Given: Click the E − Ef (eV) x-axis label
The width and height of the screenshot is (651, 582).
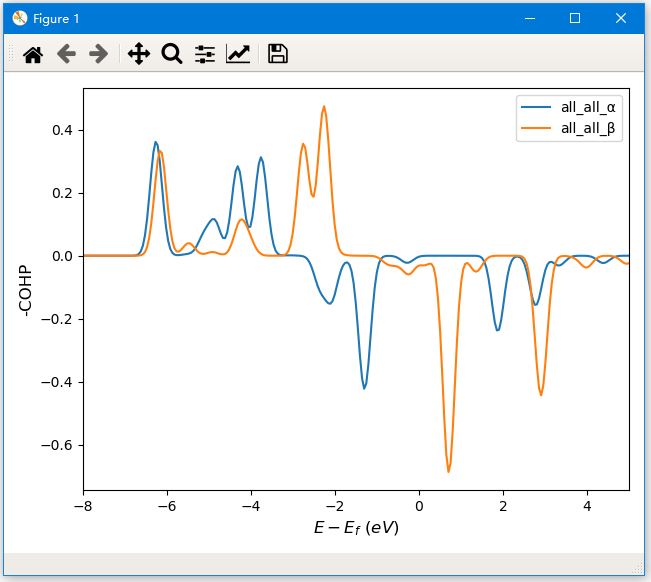Looking at the screenshot, I should 356,528.
